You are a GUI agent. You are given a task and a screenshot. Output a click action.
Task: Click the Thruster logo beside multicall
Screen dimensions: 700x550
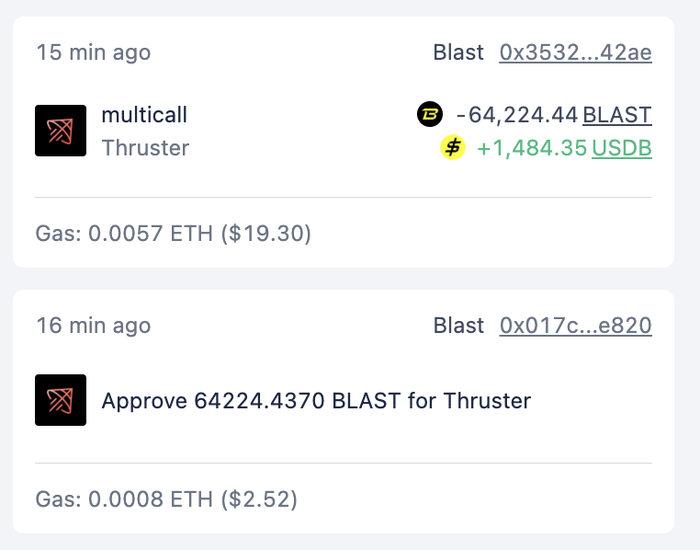click(x=60, y=131)
